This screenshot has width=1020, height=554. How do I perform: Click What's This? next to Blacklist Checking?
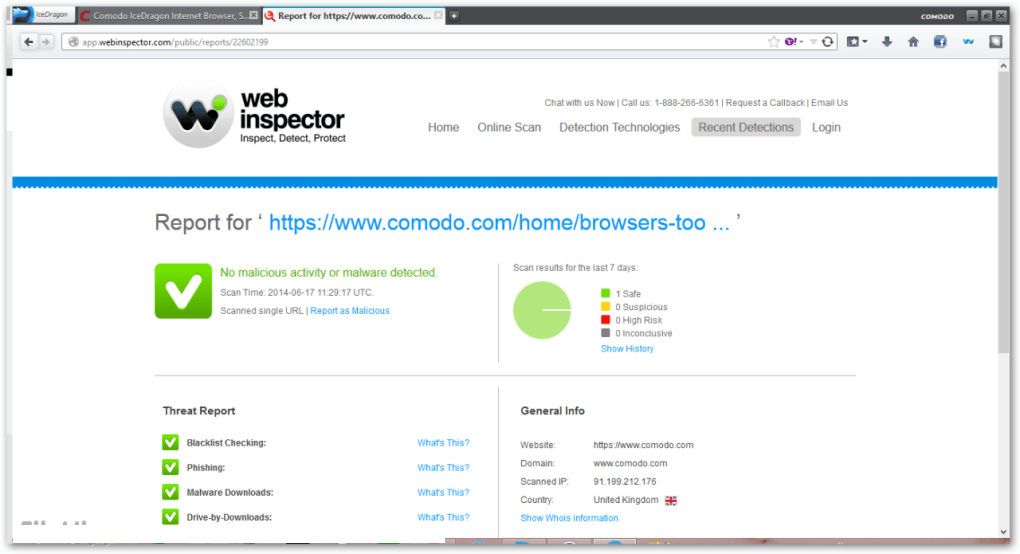point(443,443)
